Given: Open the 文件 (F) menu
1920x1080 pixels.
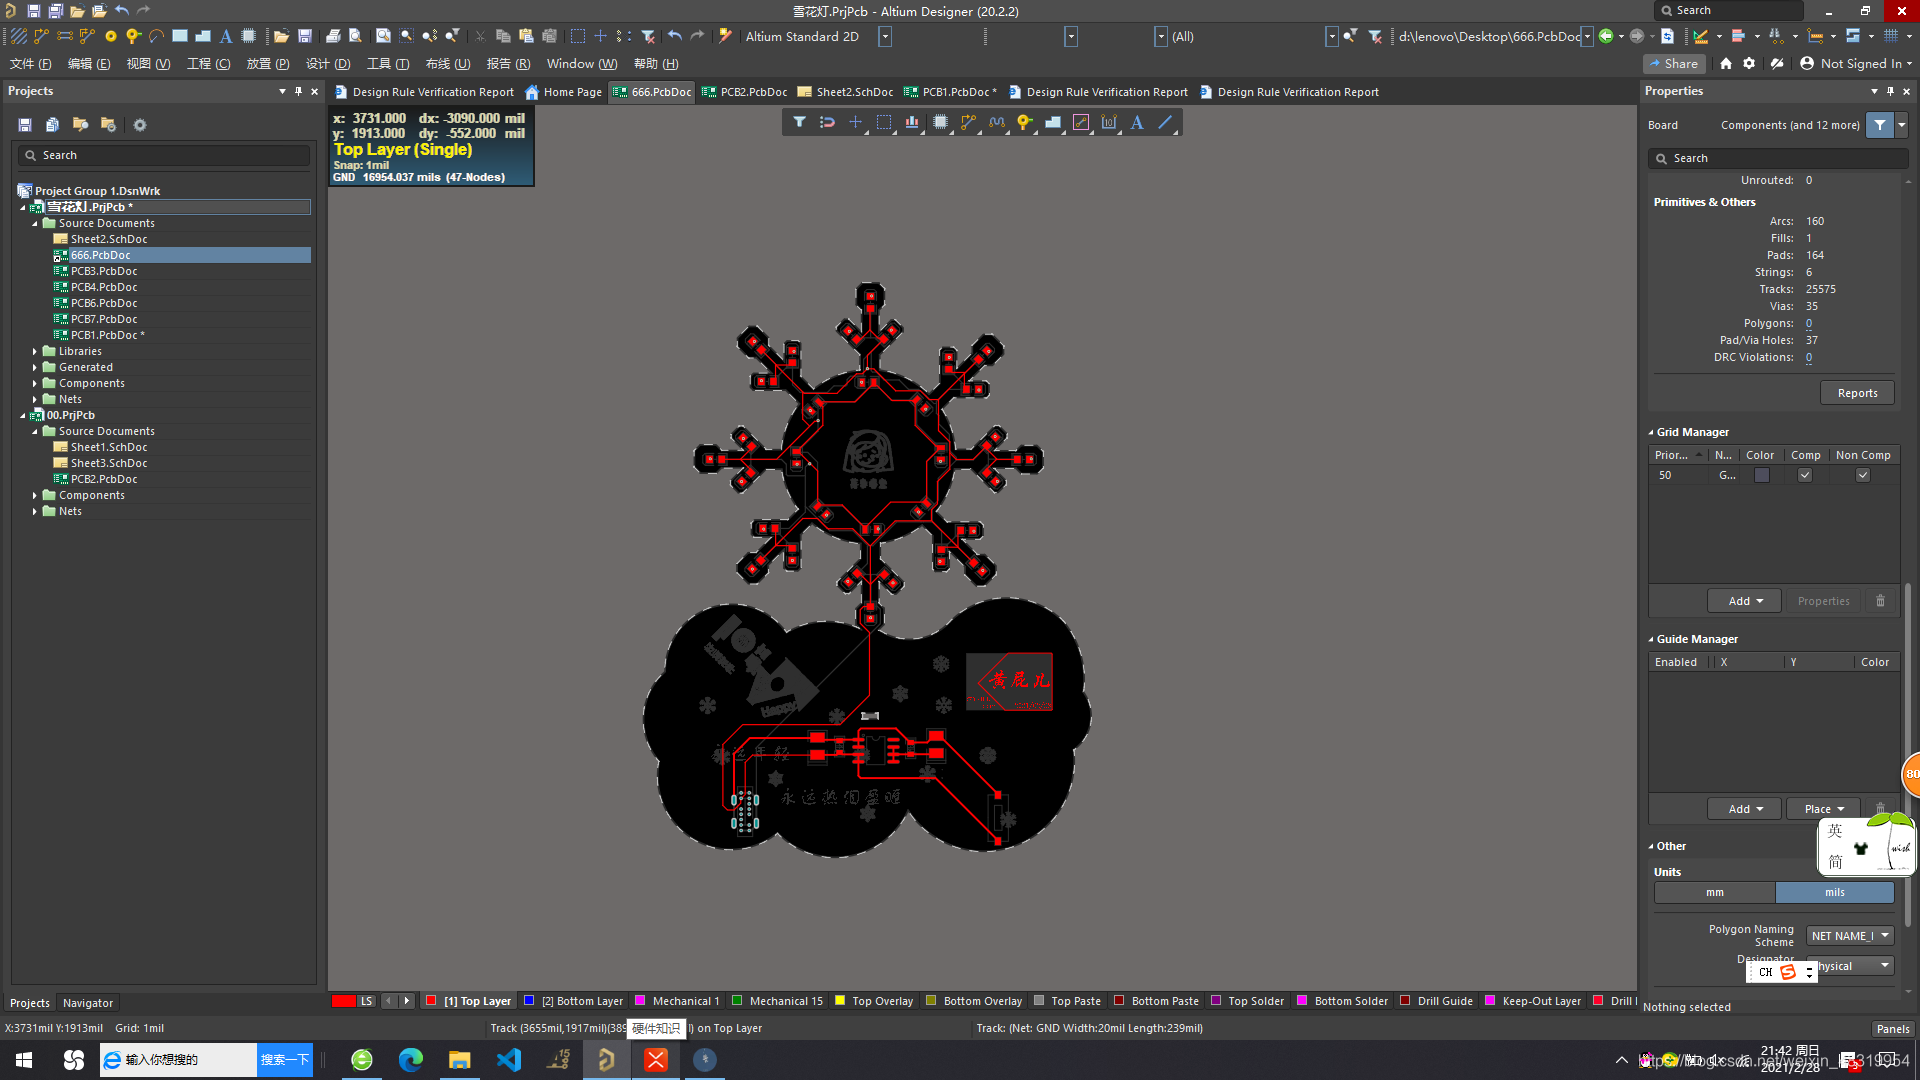Looking at the screenshot, I should [x=31, y=64].
